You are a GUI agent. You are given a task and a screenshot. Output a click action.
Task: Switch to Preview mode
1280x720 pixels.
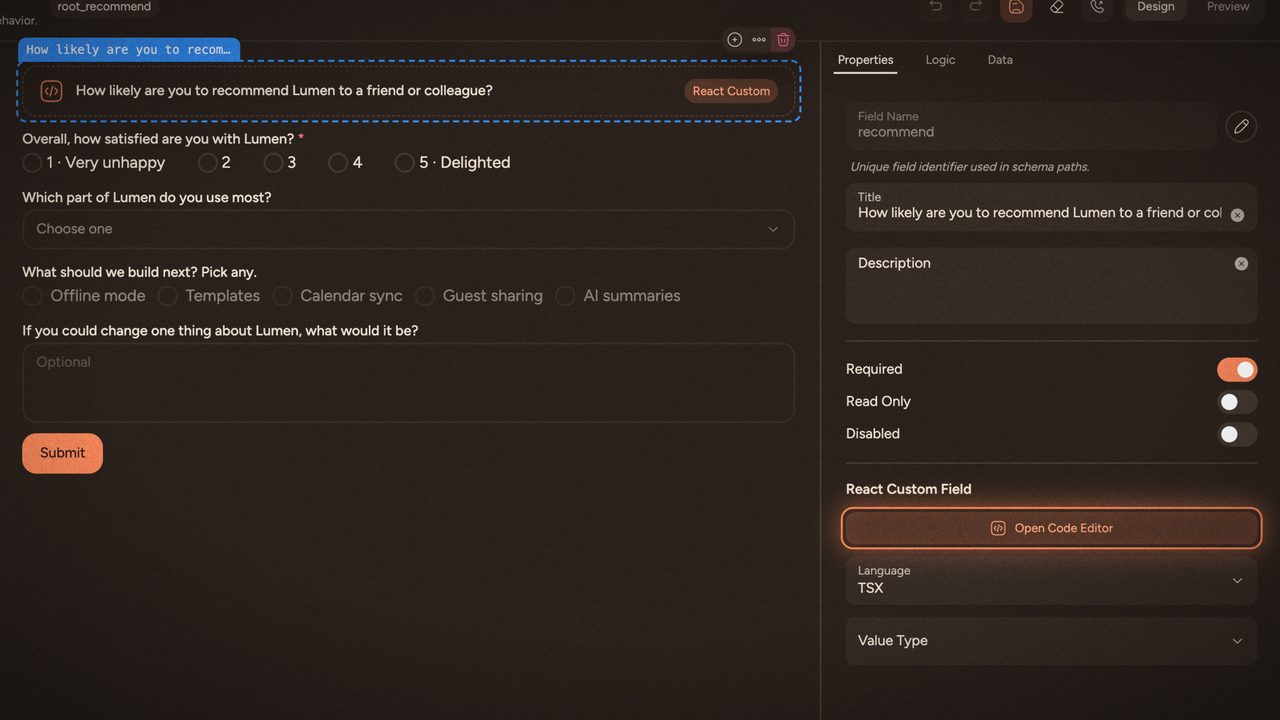tap(1228, 7)
